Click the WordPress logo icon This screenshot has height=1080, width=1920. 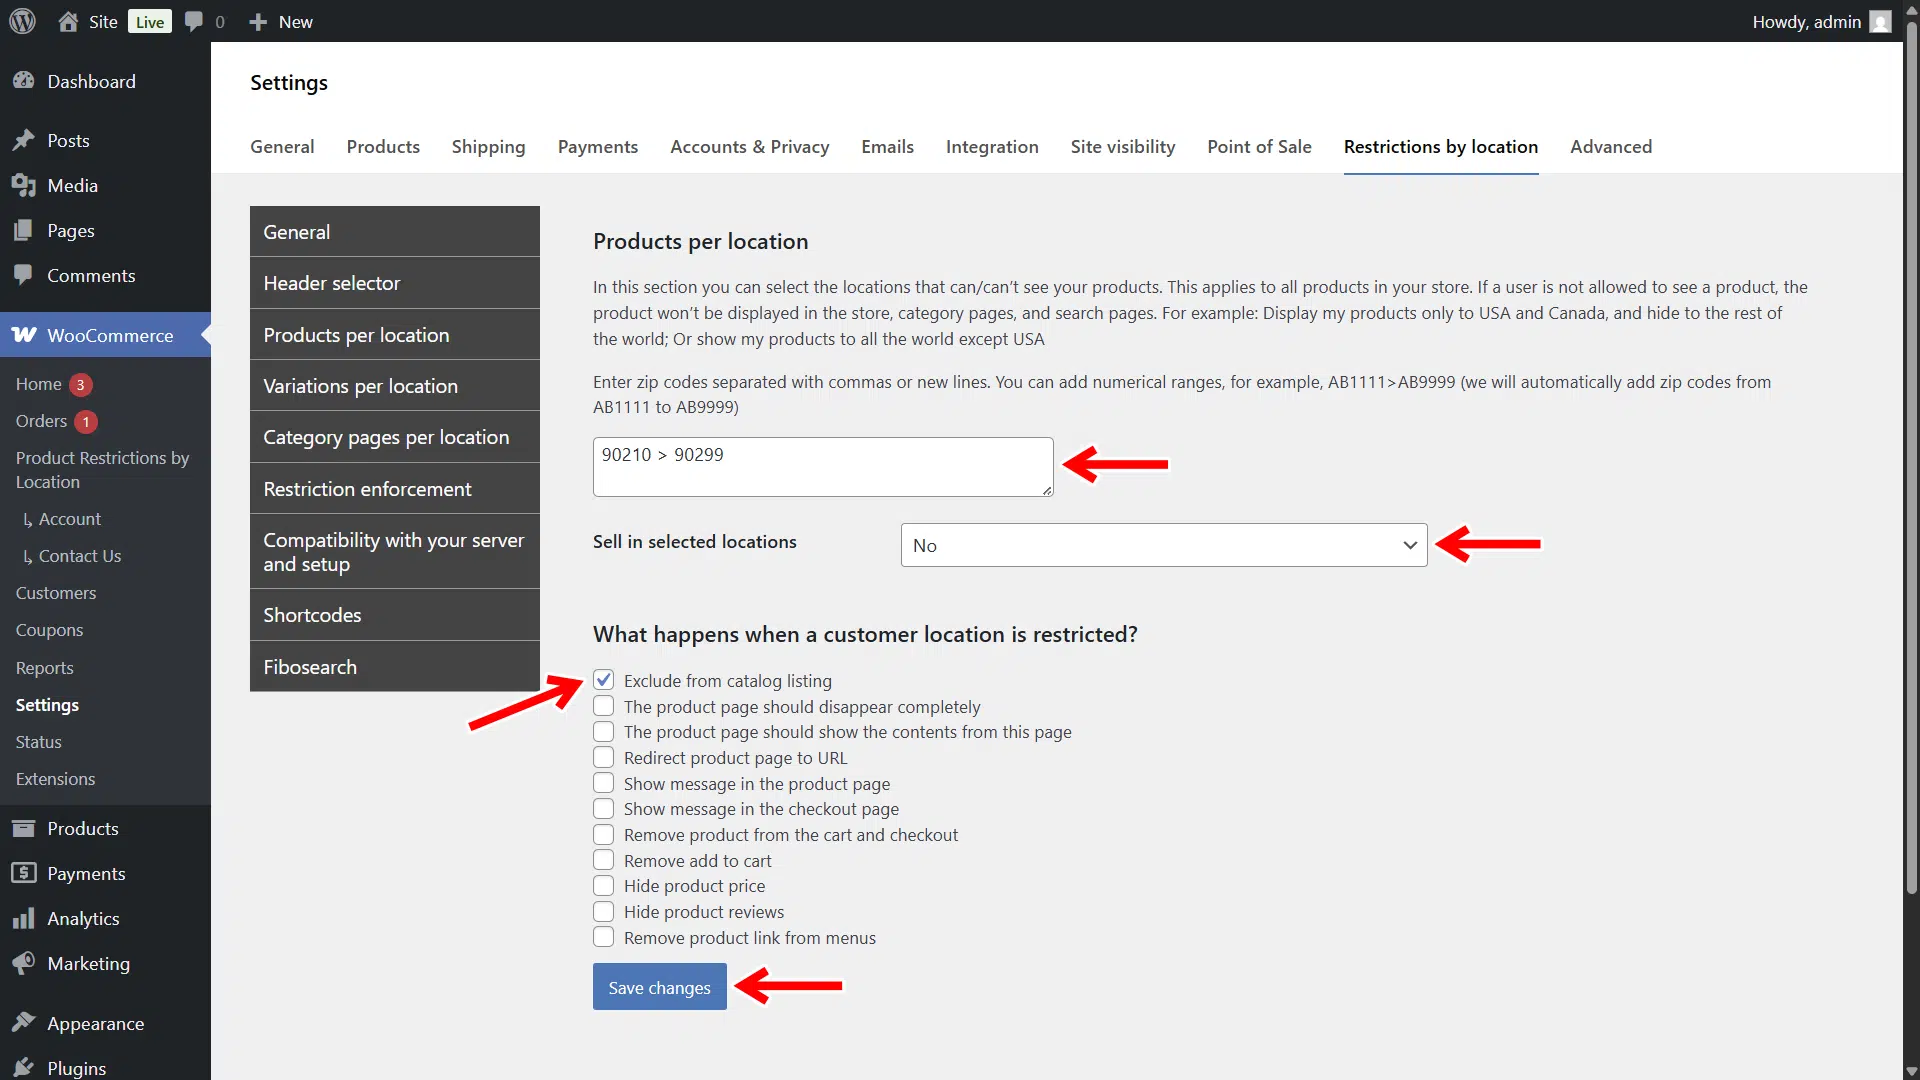(x=22, y=21)
